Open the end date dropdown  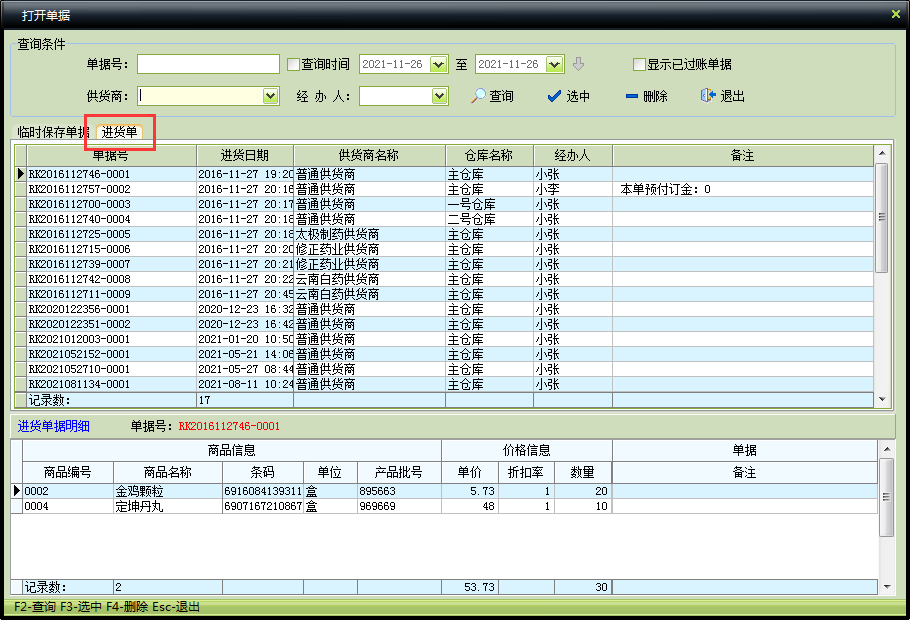point(555,64)
